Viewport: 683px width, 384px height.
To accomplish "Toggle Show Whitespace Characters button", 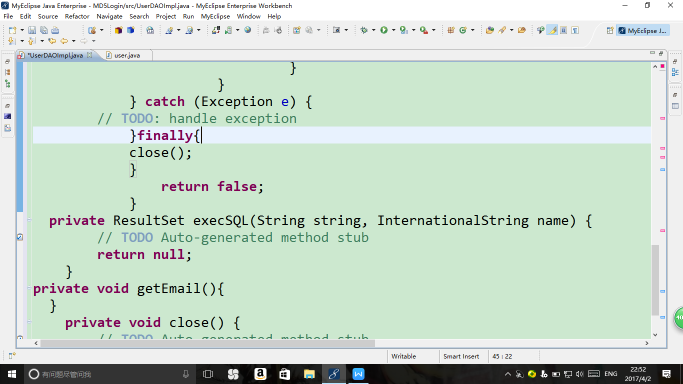I will pyautogui.click(x=575, y=30).
